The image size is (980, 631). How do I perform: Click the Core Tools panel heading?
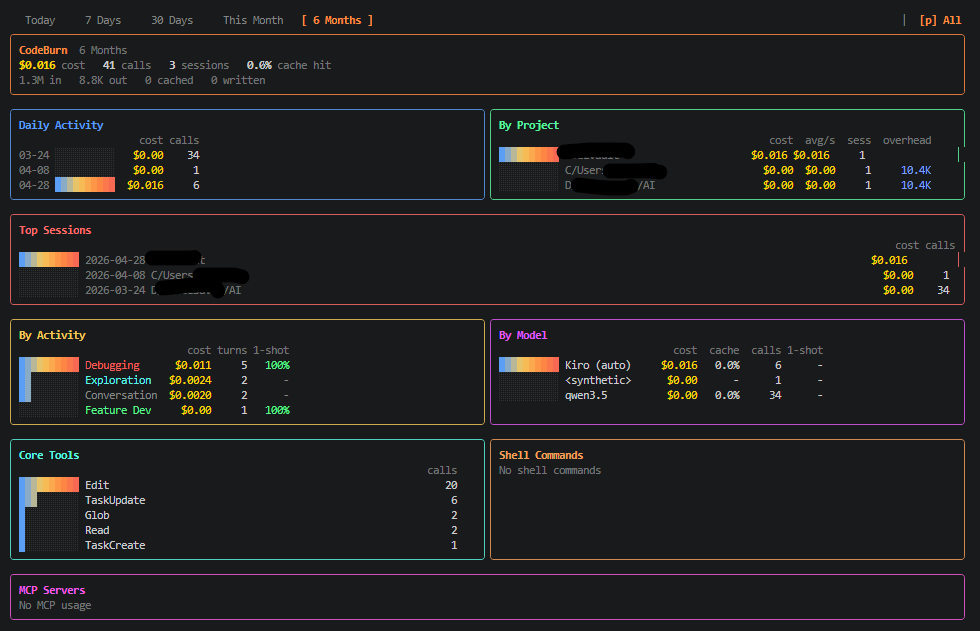49,455
